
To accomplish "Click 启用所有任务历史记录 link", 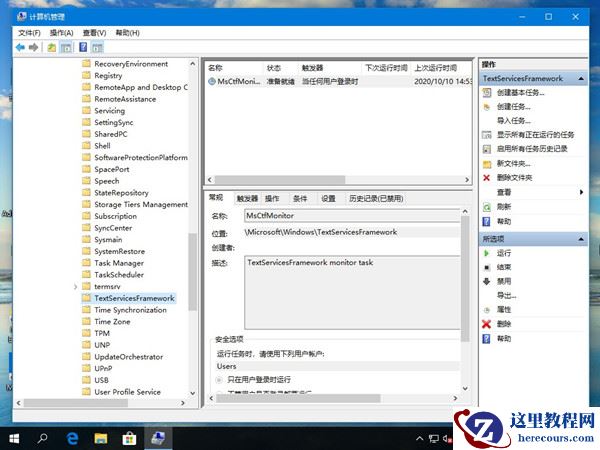I will [532, 149].
